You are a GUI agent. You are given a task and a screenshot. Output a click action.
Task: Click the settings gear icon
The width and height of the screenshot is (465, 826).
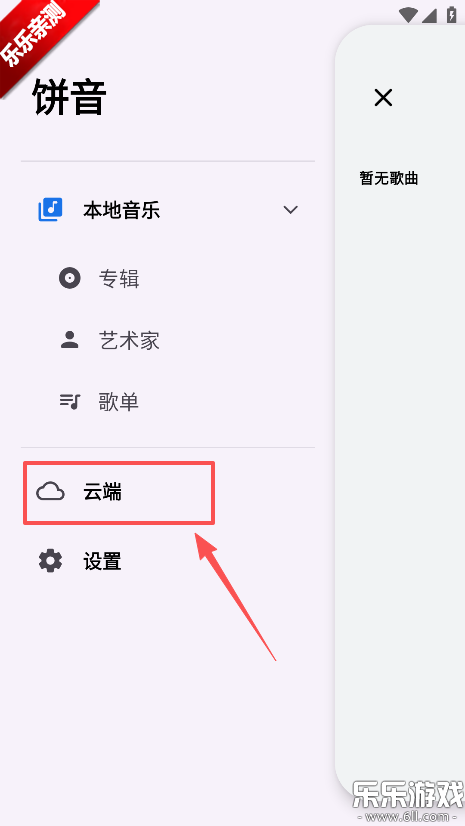pos(51,561)
